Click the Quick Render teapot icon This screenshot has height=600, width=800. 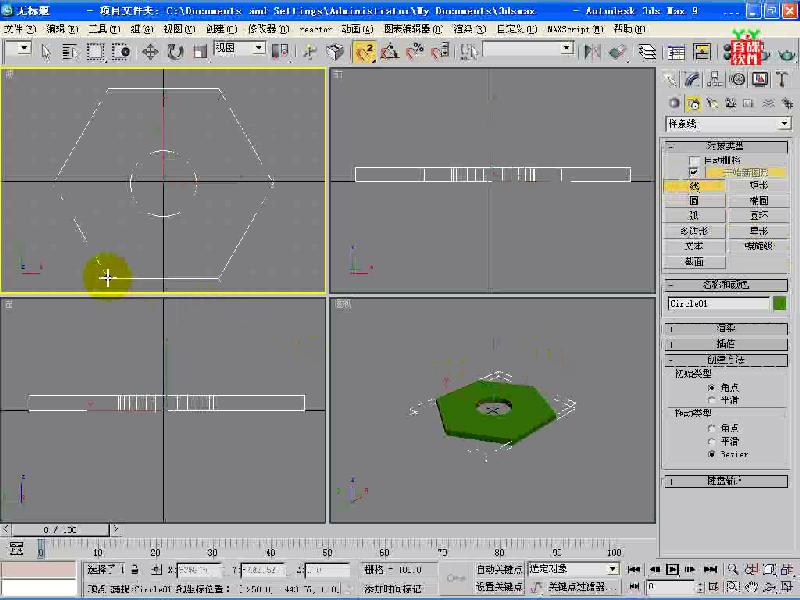tap(787, 54)
